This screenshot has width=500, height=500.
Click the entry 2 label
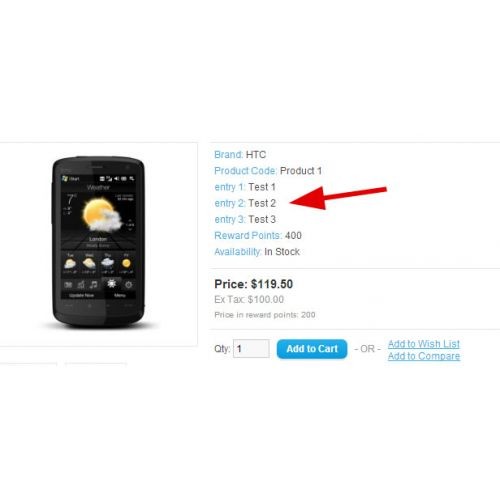click(x=230, y=203)
